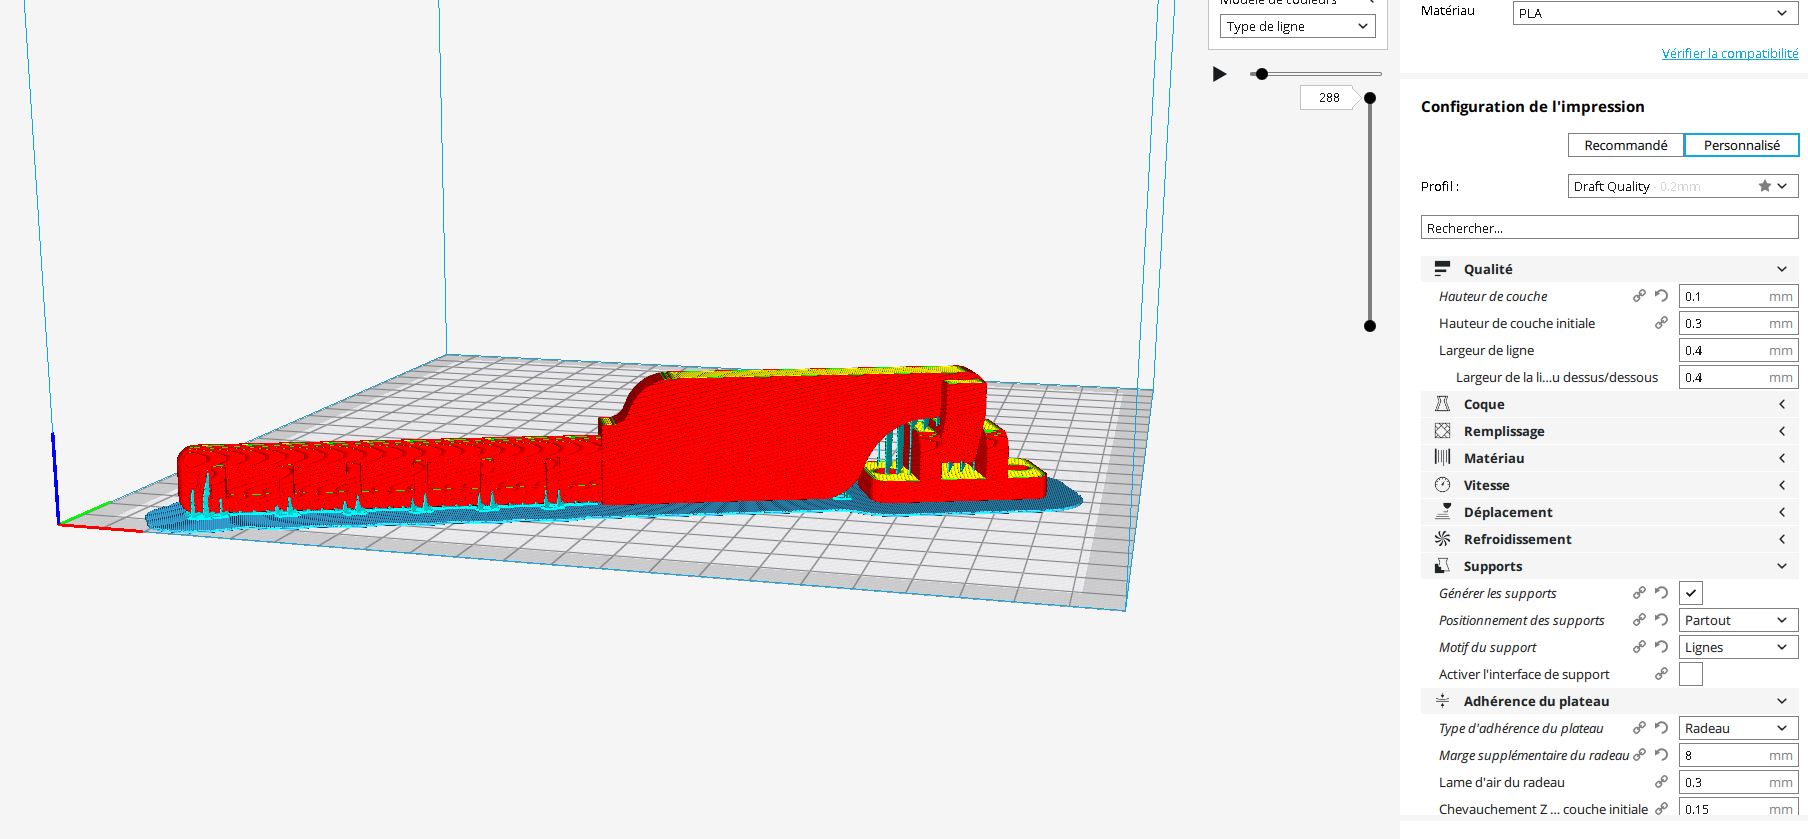Switch to Personnalisé mode
The width and height of the screenshot is (1808, 839).
[x=1742, y=145]
